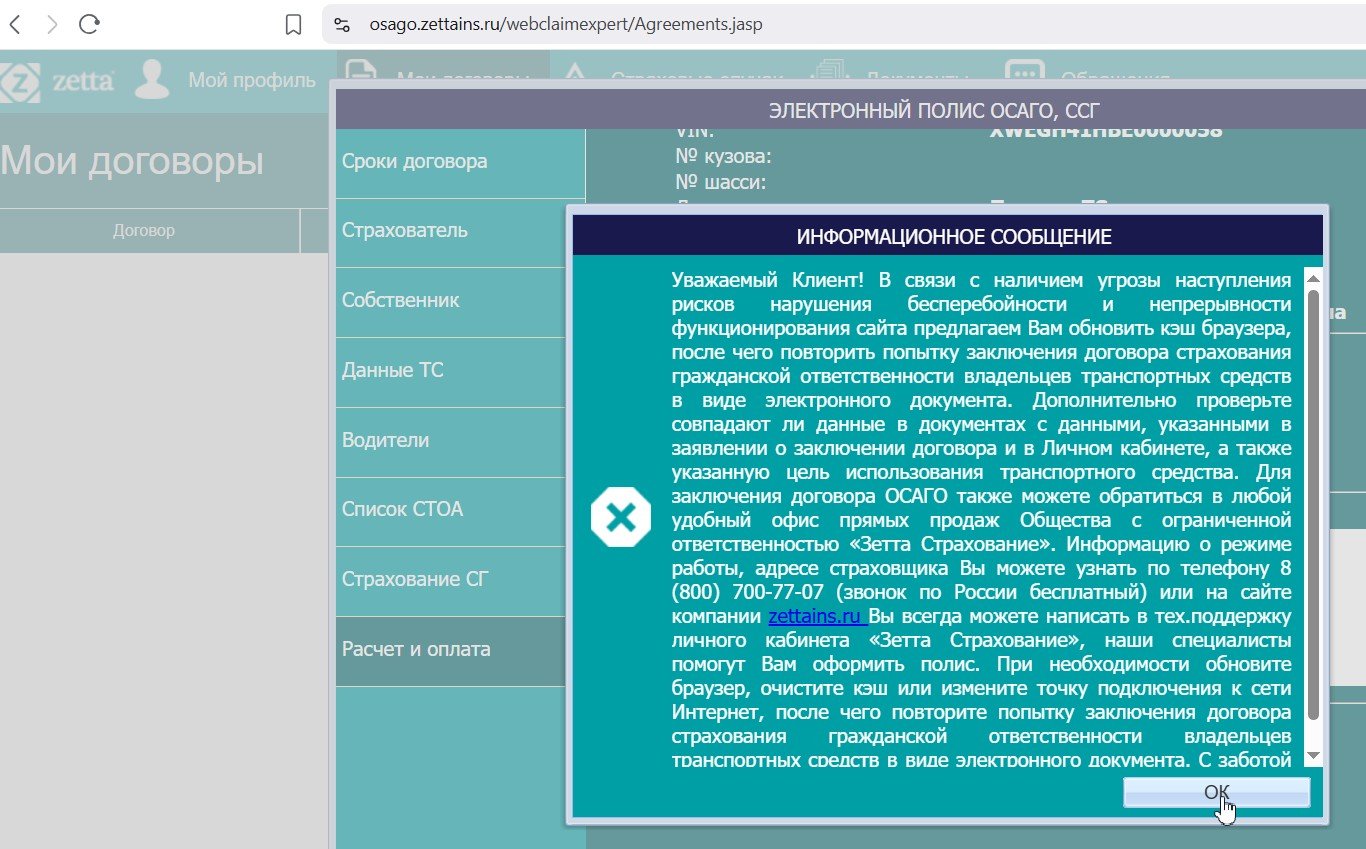1366x849 pixels.
Task: Go to the Собственник section
Action: pos(401,300)
